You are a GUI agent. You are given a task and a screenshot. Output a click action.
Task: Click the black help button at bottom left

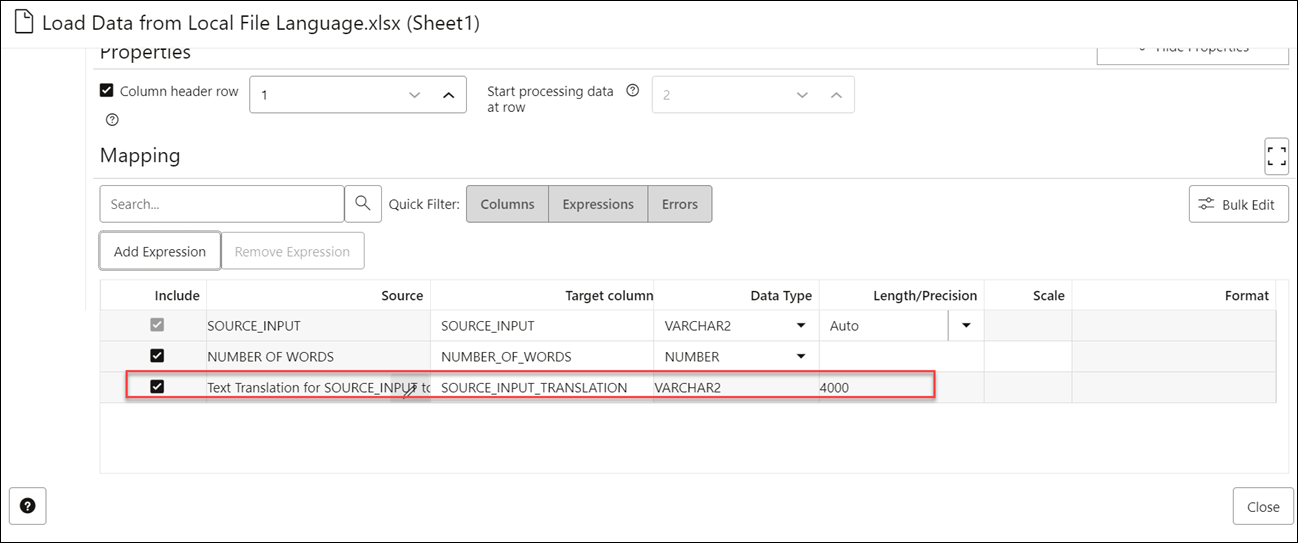[x=27, y=506]
